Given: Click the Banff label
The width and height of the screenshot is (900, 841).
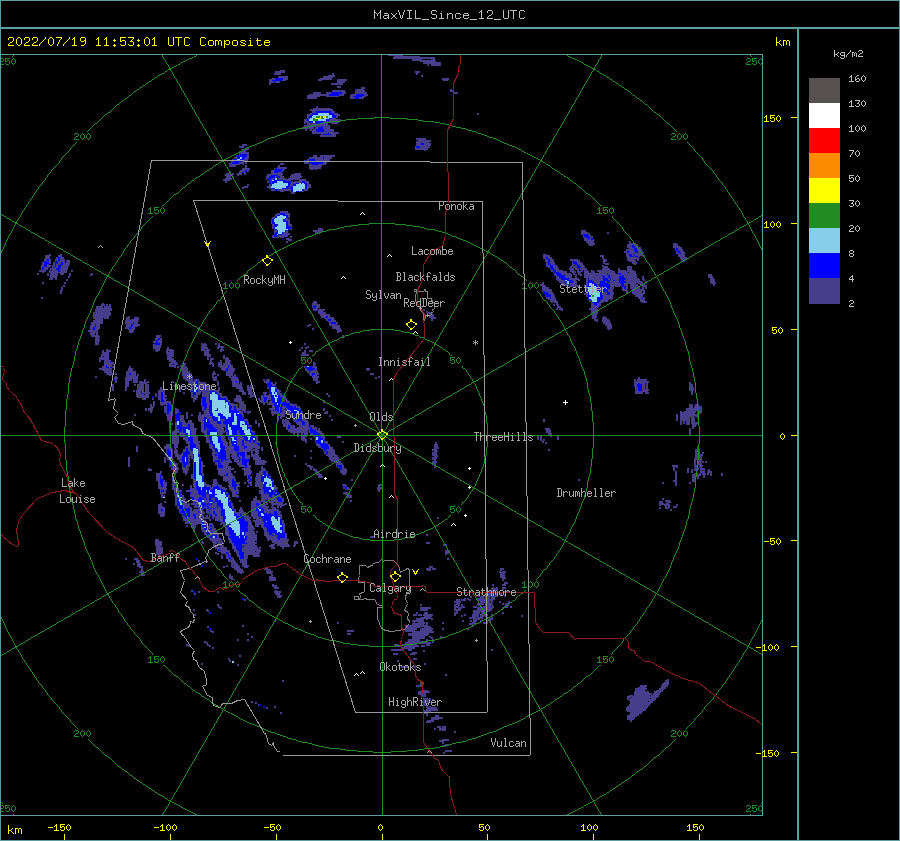Looking at the screenshot, I should pyautogui.click(x=165, y=558).
